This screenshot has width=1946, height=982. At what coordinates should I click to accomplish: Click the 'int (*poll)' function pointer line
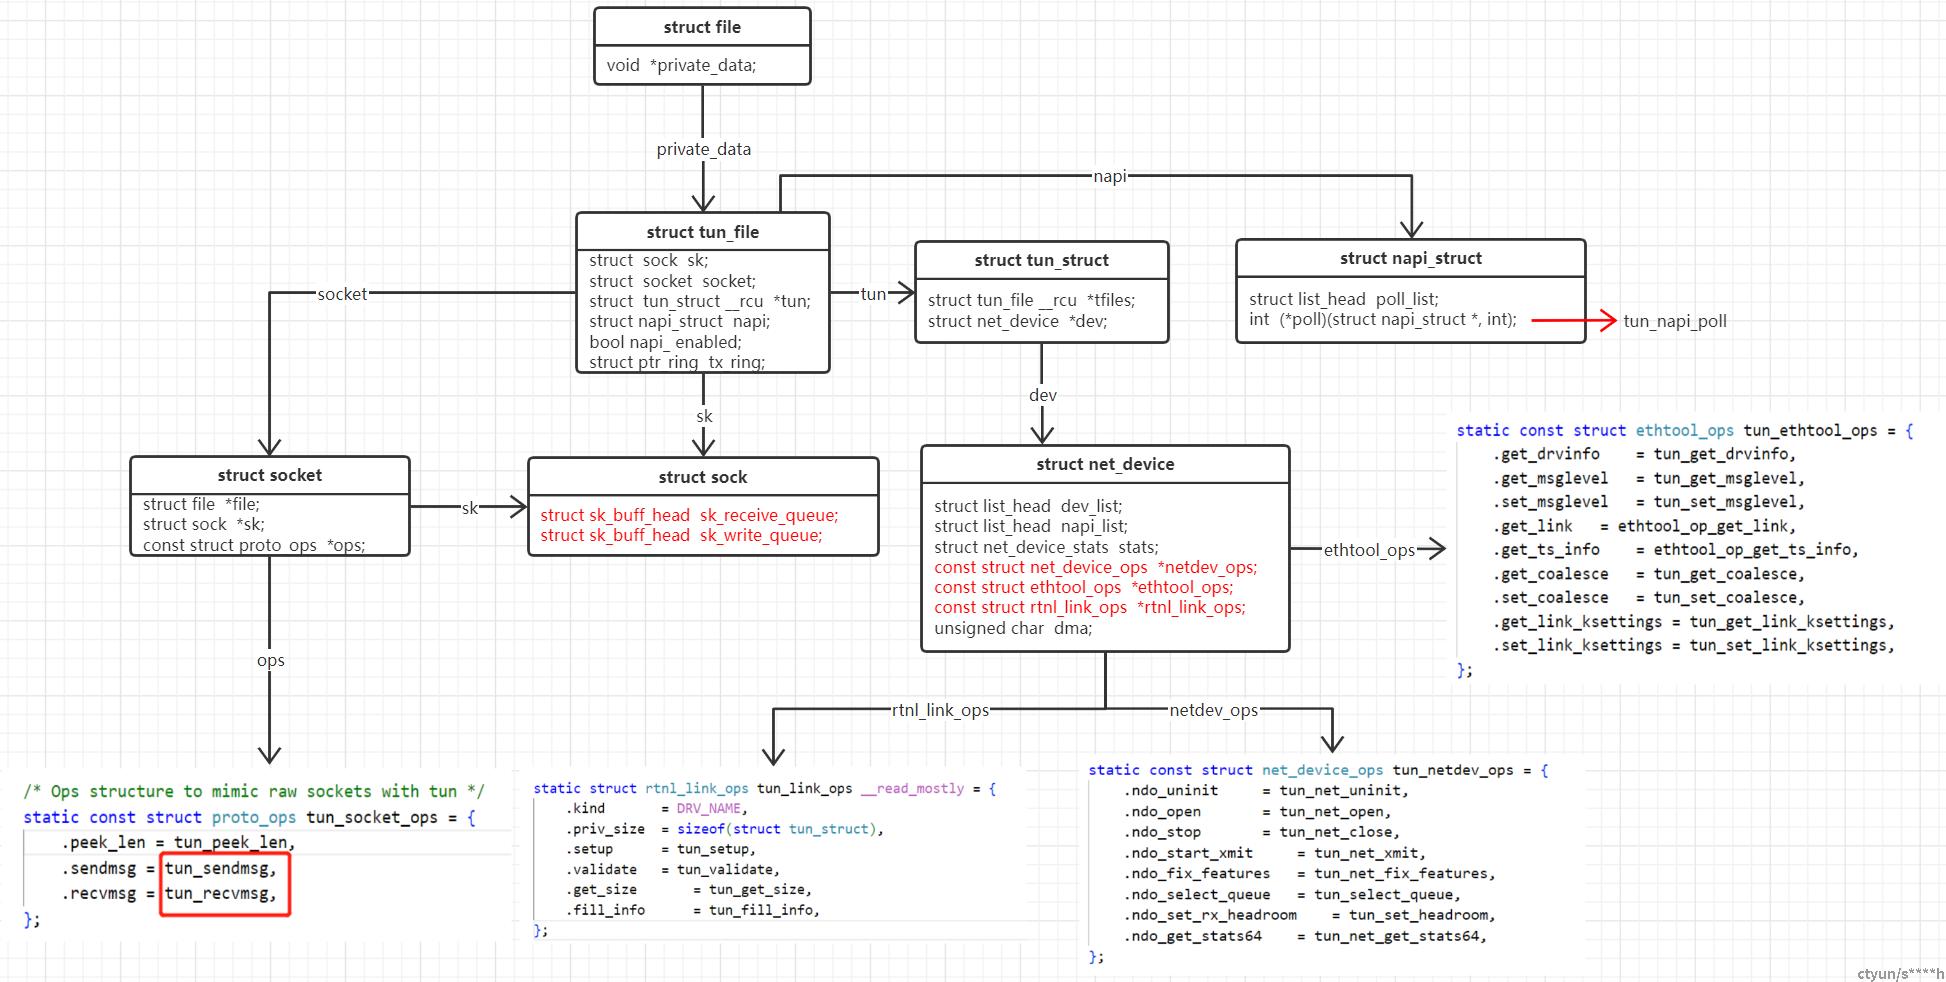(1382, 319)
